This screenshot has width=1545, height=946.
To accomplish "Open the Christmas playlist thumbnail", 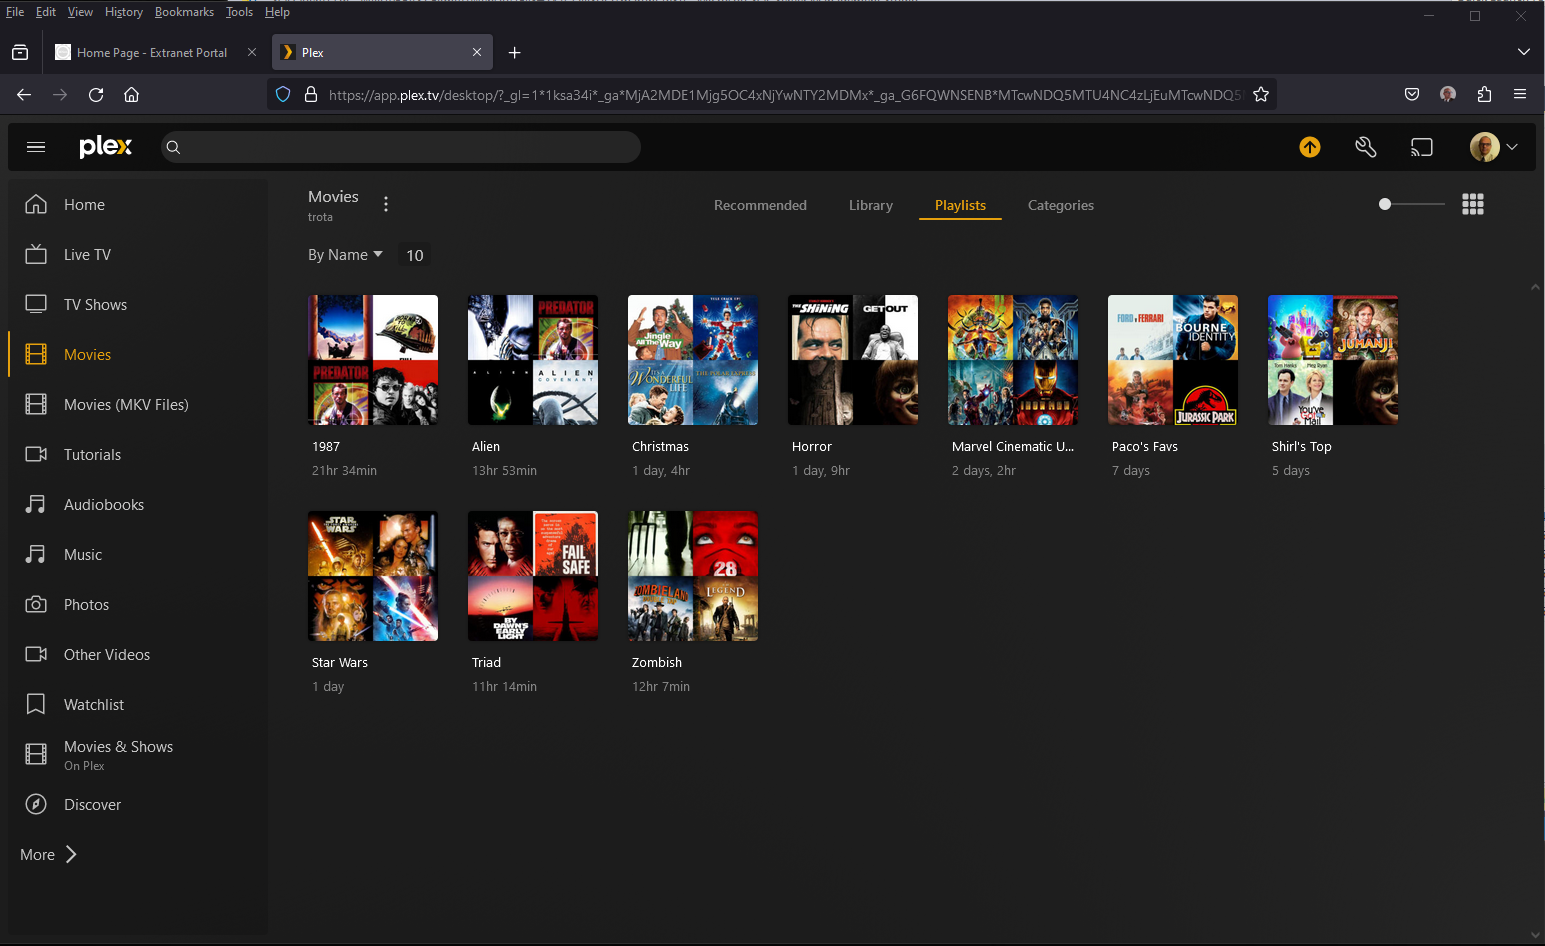I will click(x=693, y=360).
